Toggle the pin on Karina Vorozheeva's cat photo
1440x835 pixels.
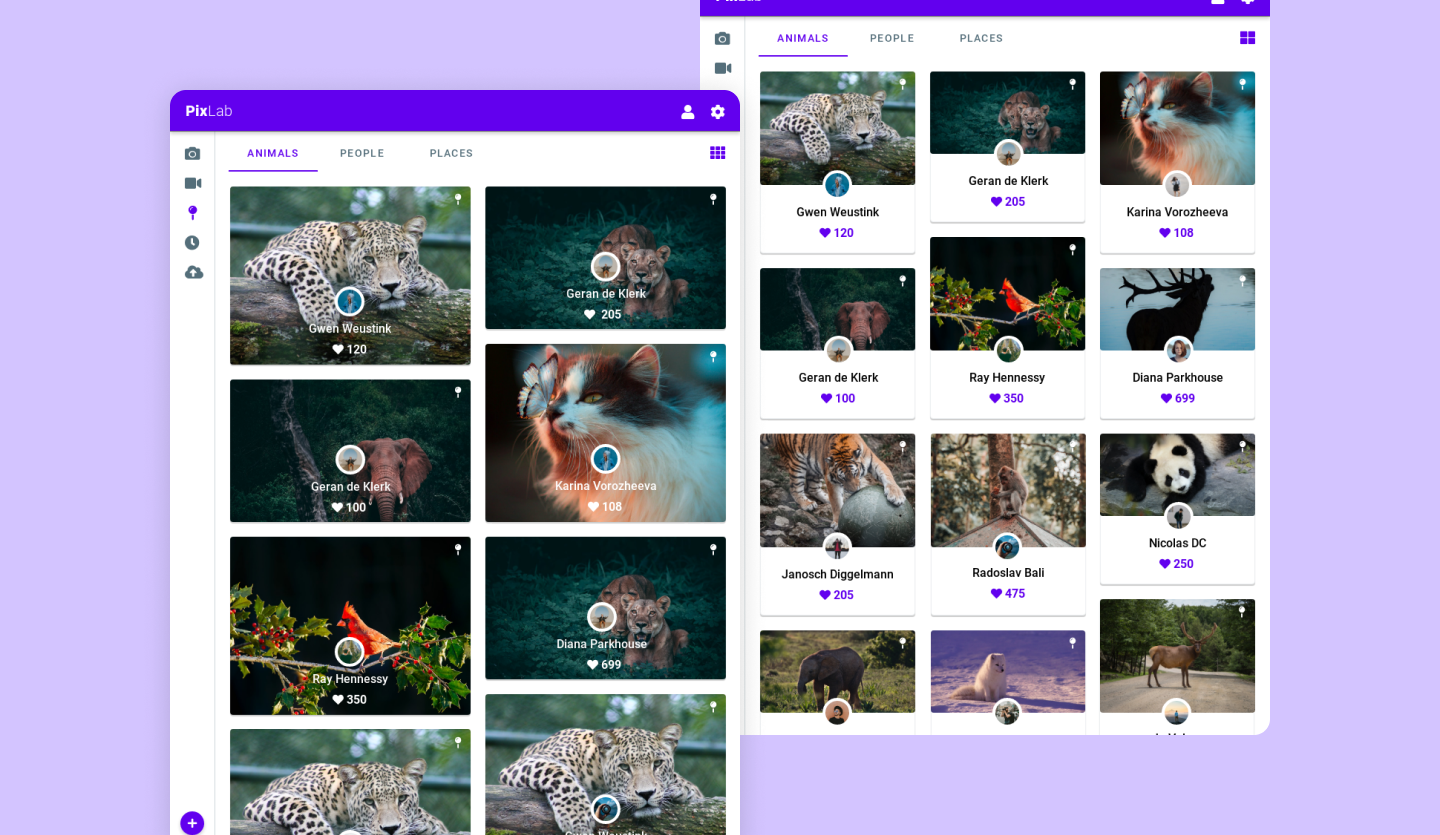point(712,356)
